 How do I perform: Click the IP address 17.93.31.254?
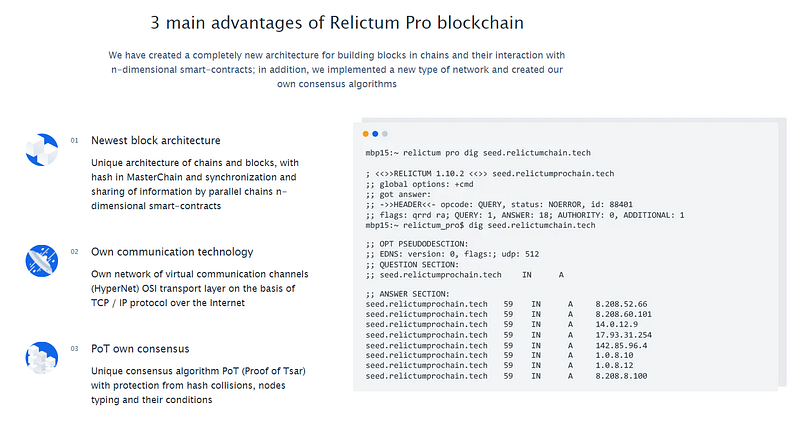tap(623, 335)
